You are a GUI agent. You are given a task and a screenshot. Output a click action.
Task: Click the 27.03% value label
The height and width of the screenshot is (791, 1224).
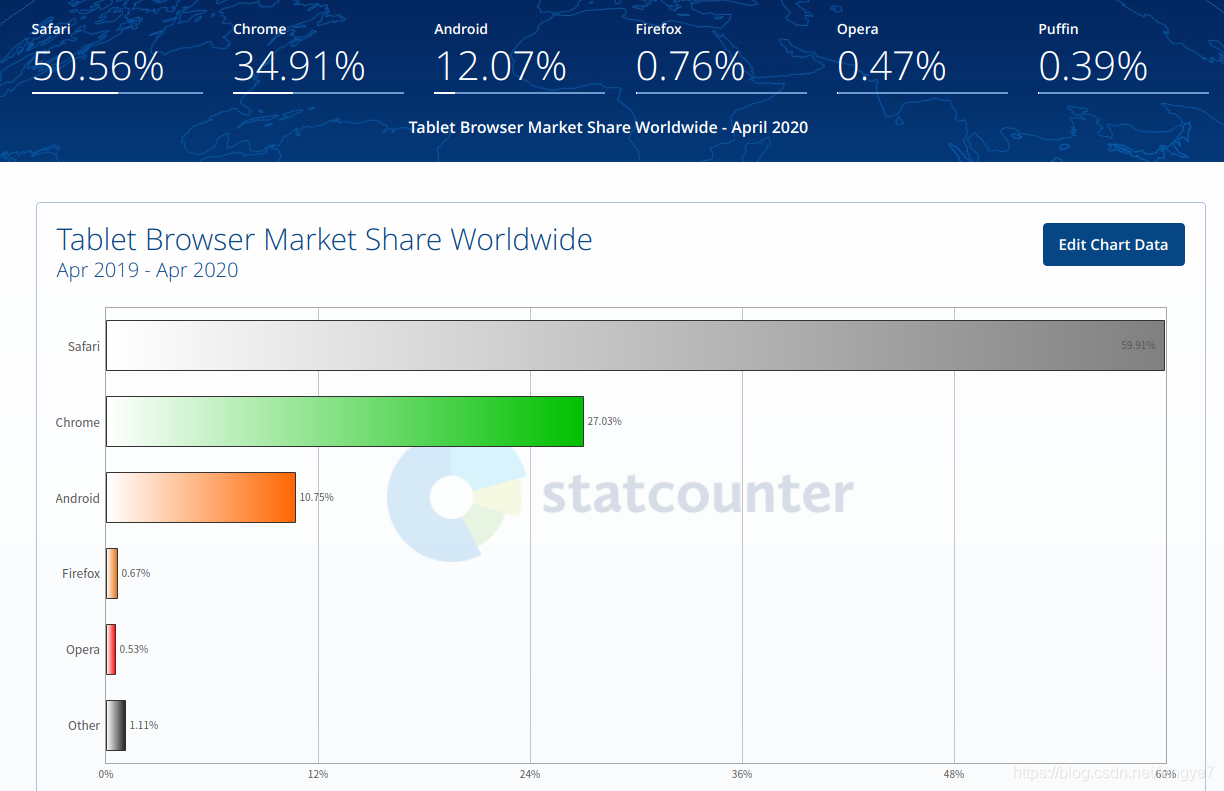(x=604, y=421)
